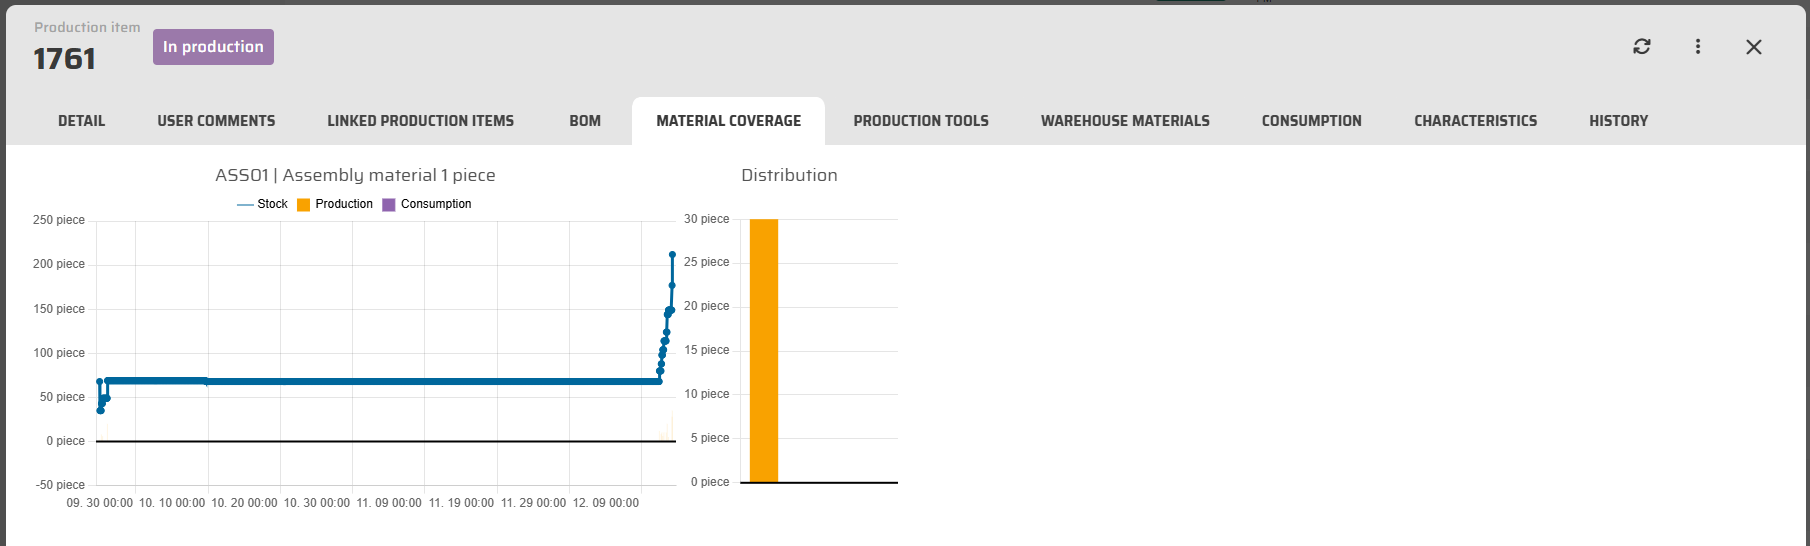Switch to Warehouse Materials tab
Image resolution: width=1810 pixels, height=546 pixels.
(x=1125, y=121)
